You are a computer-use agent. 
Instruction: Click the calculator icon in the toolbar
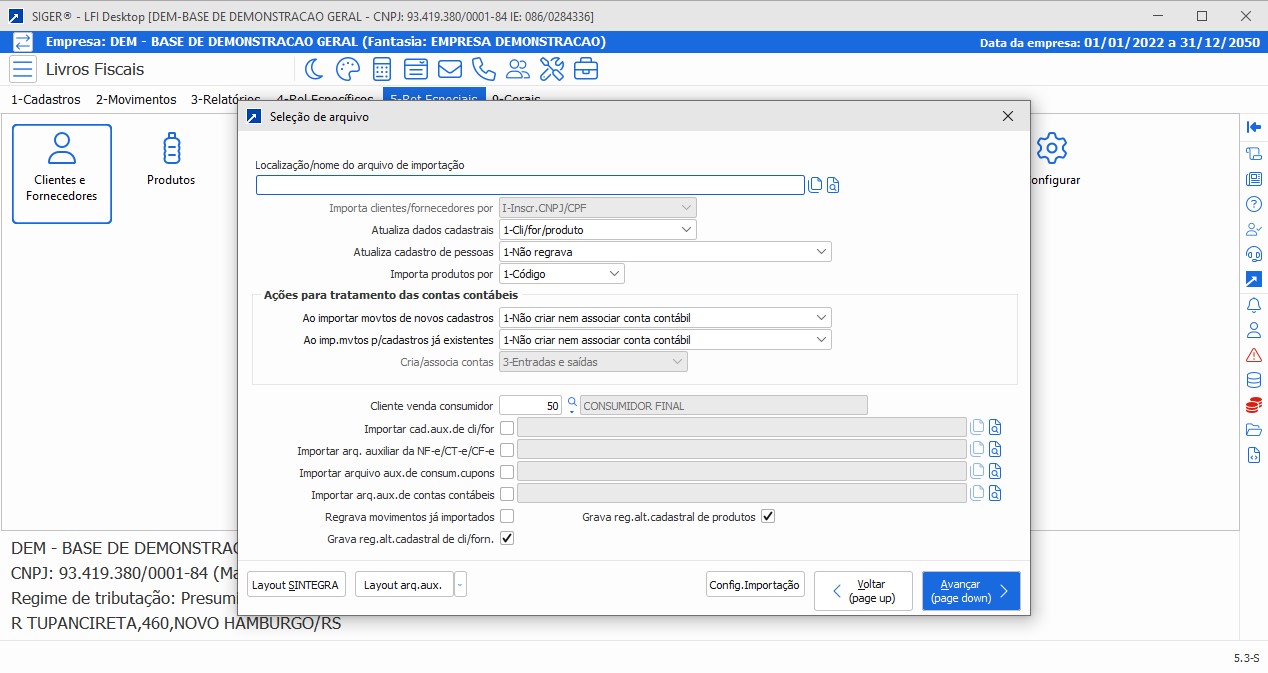click(381, 69)
